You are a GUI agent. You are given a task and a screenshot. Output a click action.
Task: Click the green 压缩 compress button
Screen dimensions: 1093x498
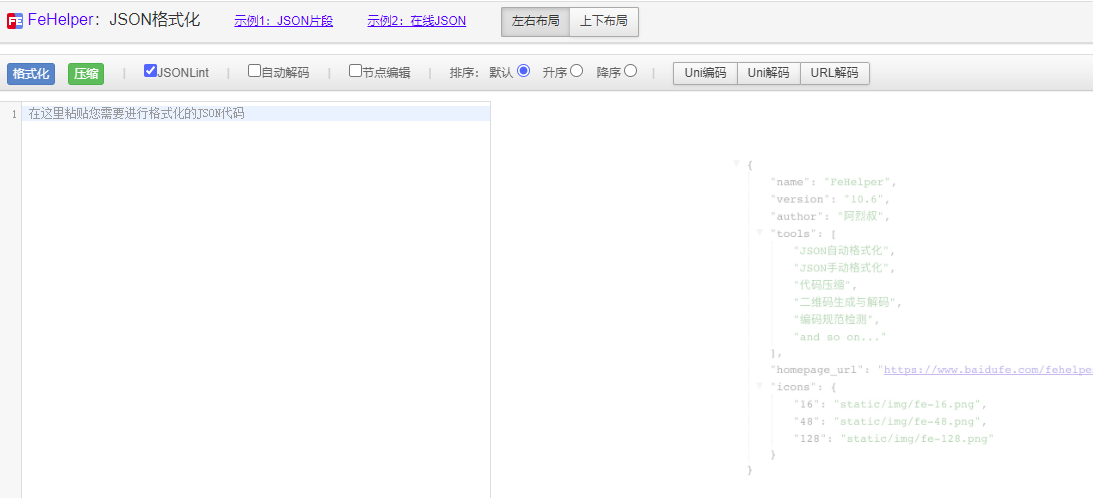(x=86, y=74)
